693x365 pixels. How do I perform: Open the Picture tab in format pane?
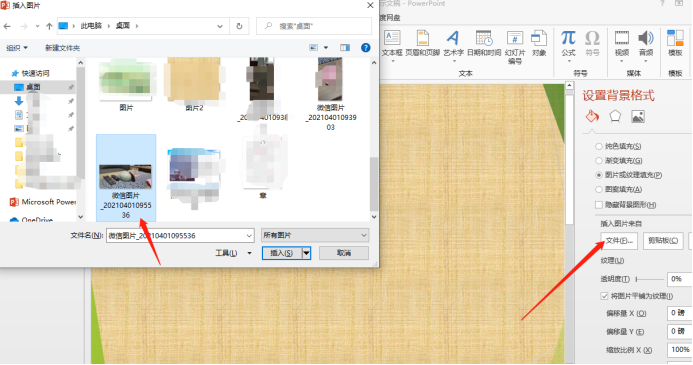[638, 117]
